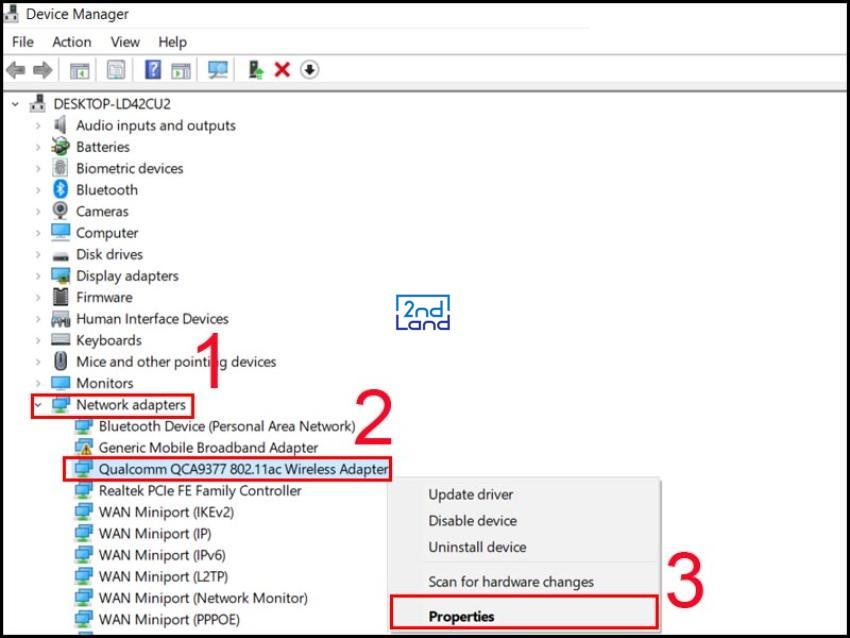
Task: Select the Human Interface Devices label
Action: click(152, 319)
